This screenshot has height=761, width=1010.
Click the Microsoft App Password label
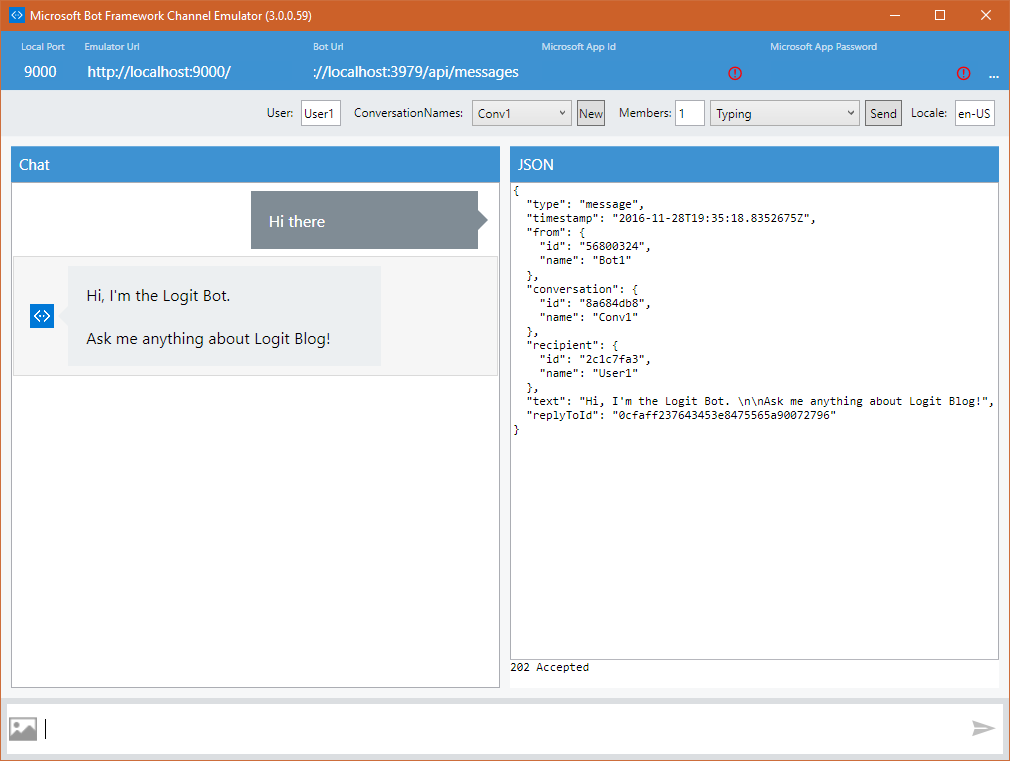[x=823, y=46]
